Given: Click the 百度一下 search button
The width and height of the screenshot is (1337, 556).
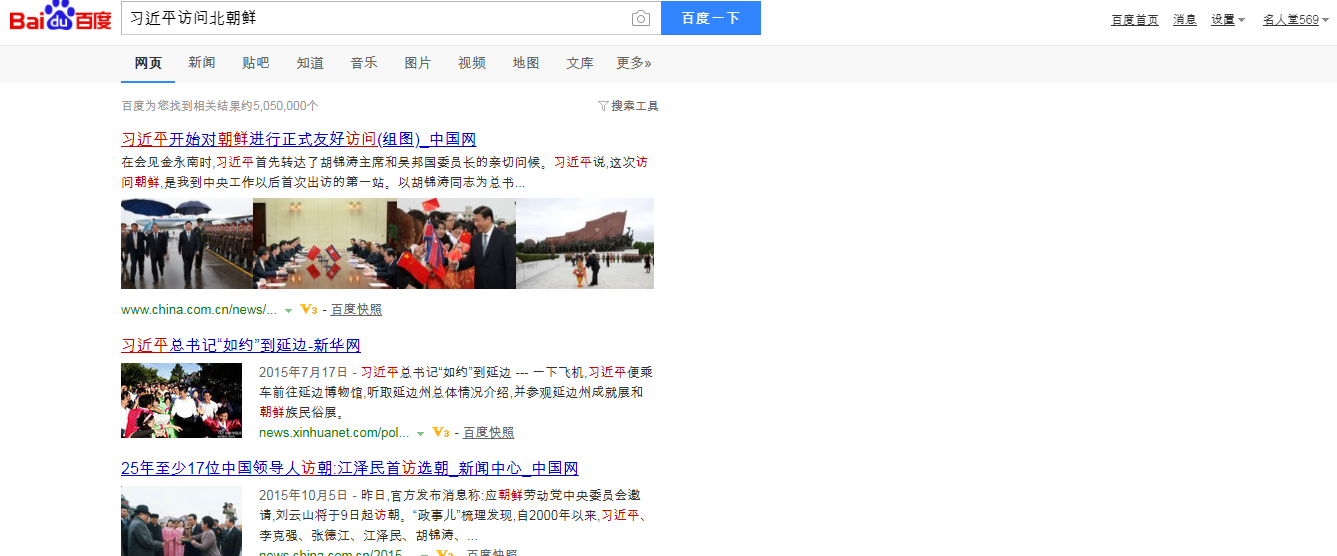Looking at the screenshot, I should point(711,18).
